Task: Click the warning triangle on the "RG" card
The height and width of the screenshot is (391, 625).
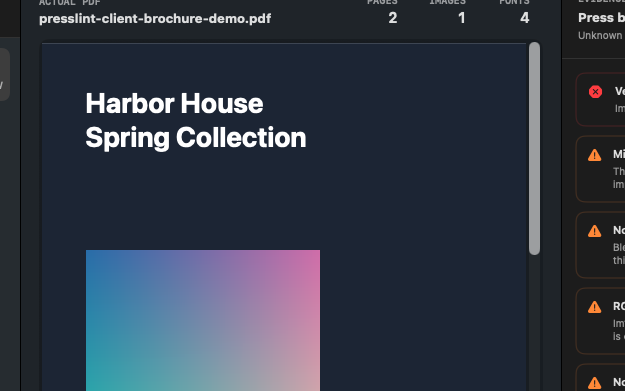Action: (x=594, y=307)
